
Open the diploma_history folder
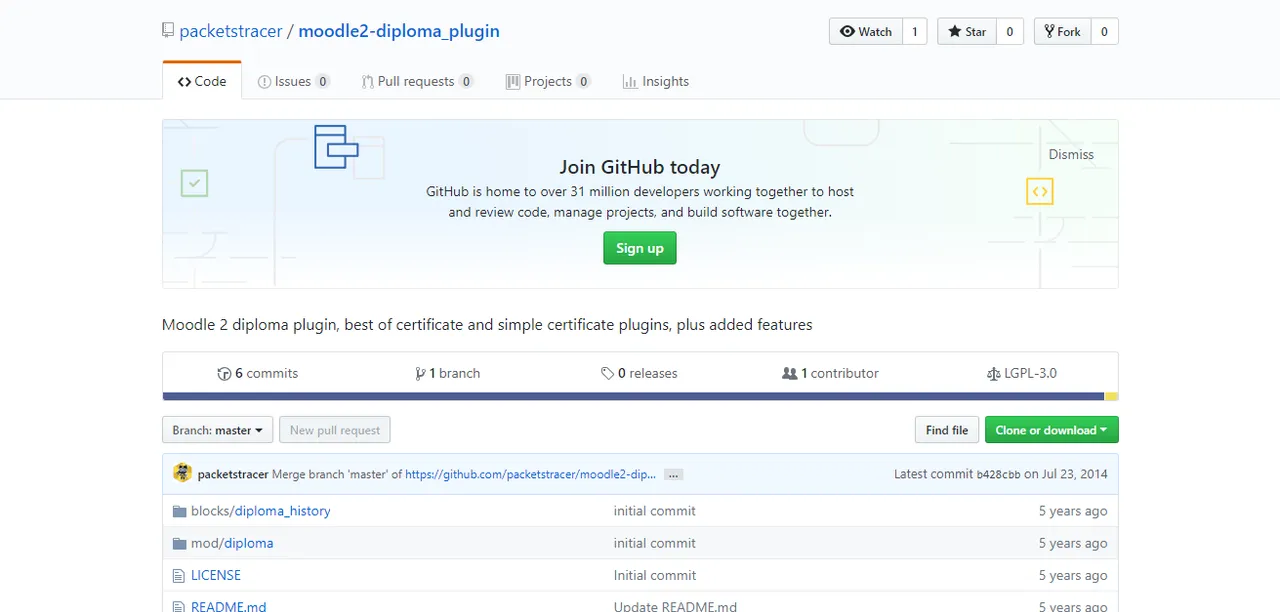(283, 511)
